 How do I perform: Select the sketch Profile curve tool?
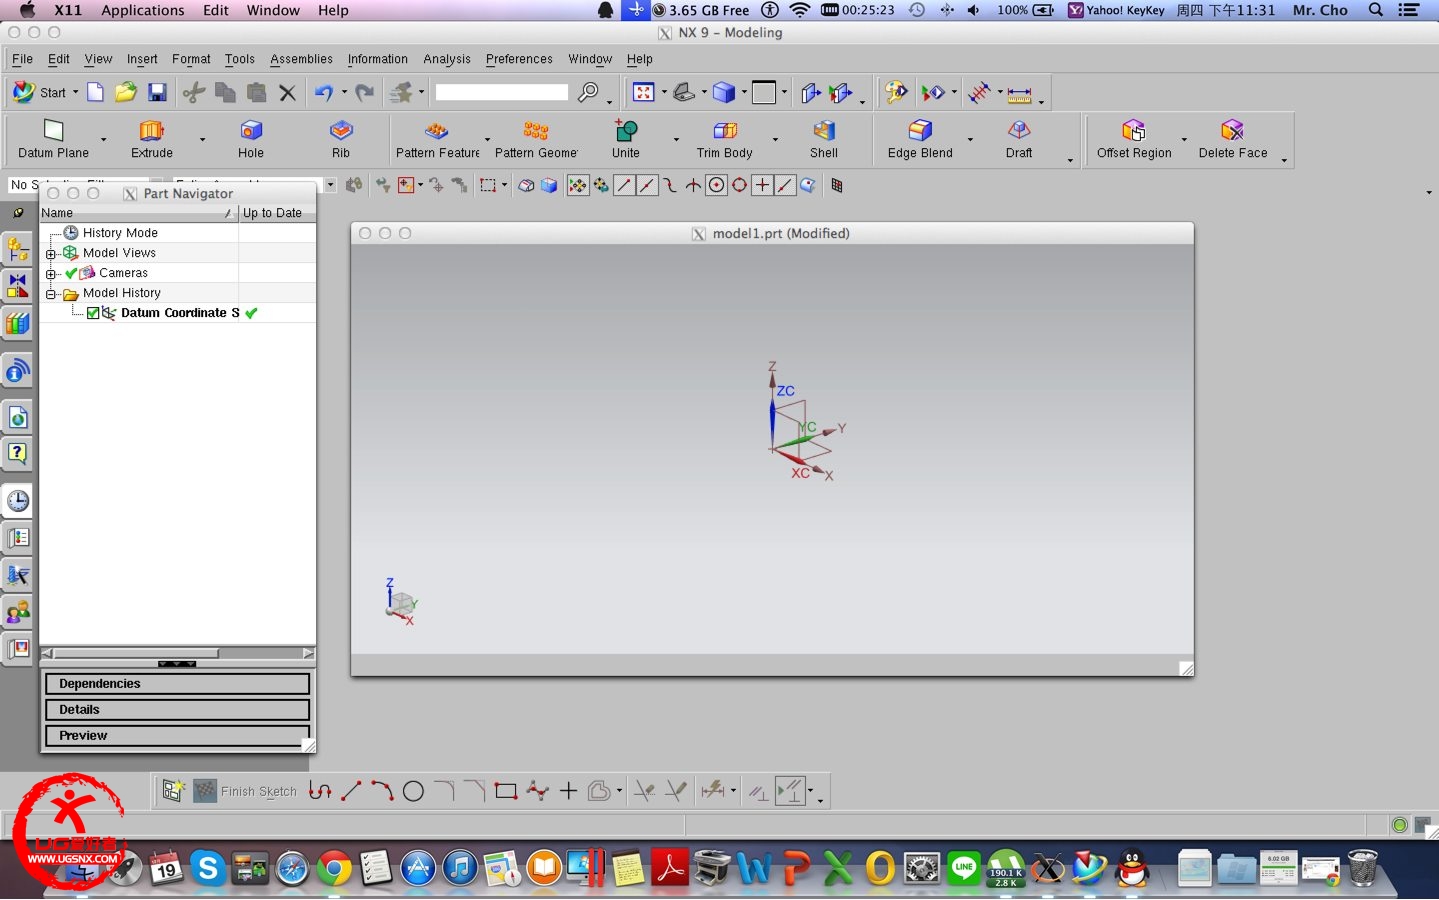click(320, 791)
